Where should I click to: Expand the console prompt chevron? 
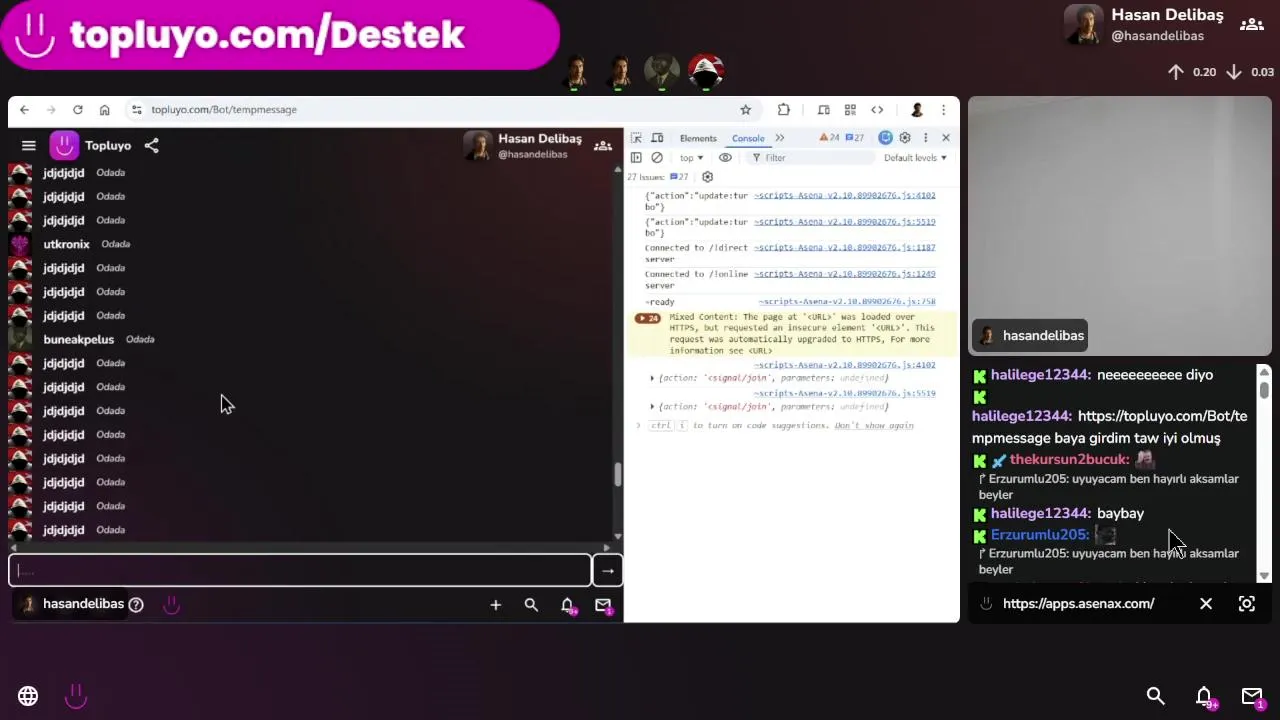[638, 426]
